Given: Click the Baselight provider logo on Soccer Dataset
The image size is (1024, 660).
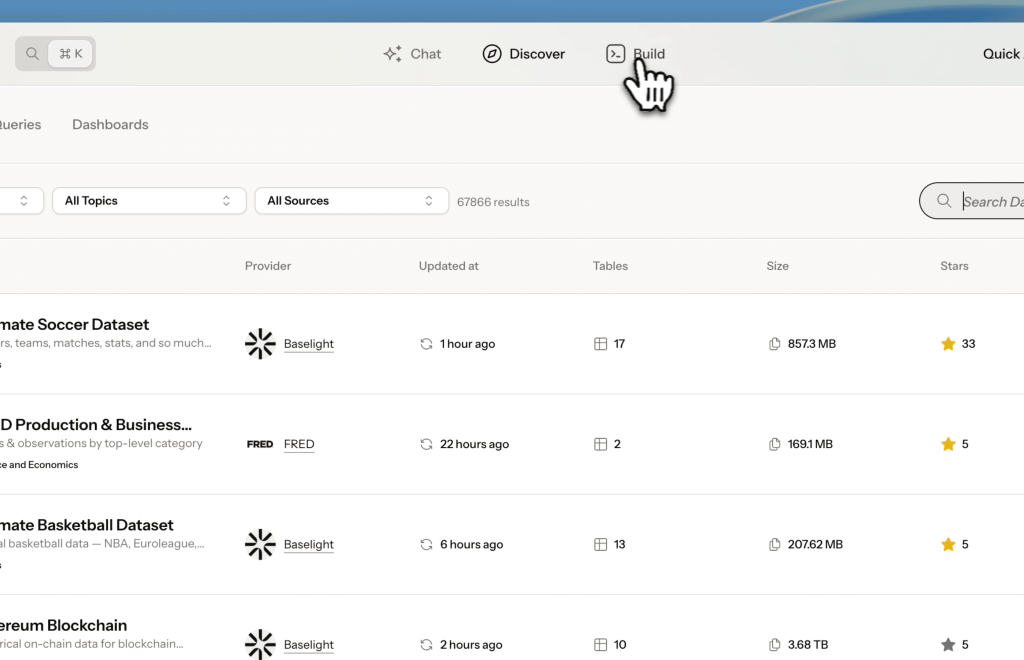Looking at the screenshot, I should coord(260,343).
